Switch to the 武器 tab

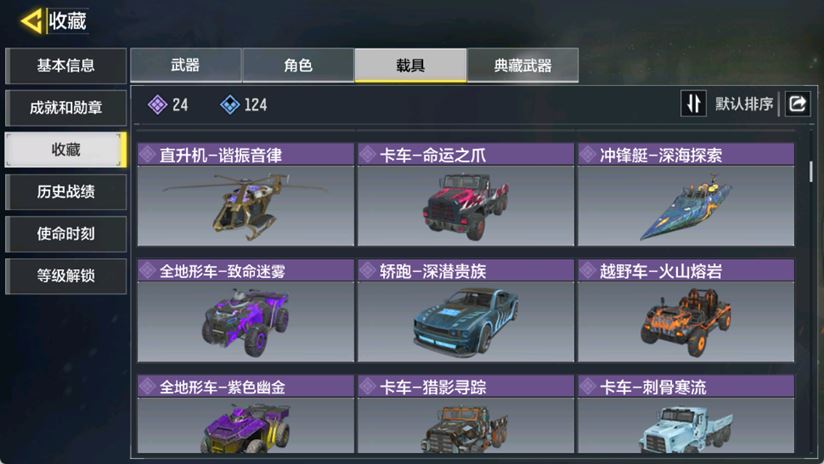(186, 65)
